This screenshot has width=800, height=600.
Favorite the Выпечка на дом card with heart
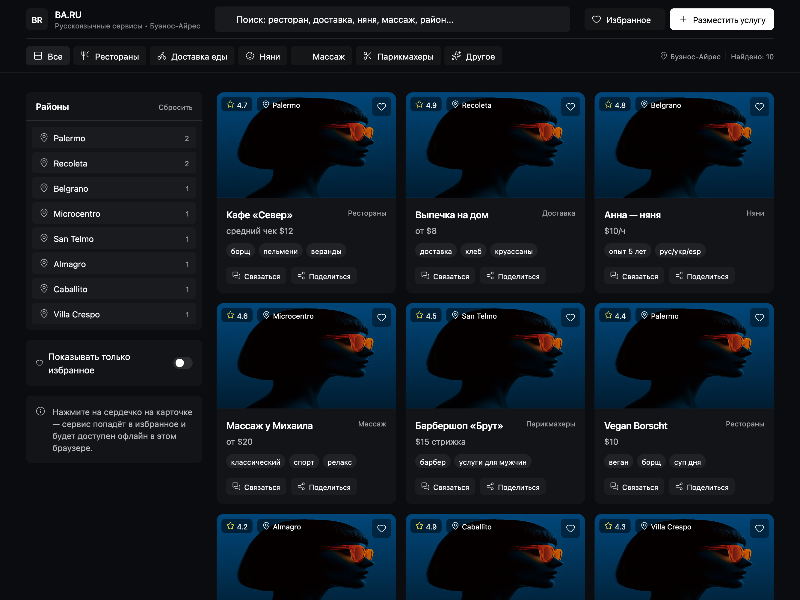(571, 106)
